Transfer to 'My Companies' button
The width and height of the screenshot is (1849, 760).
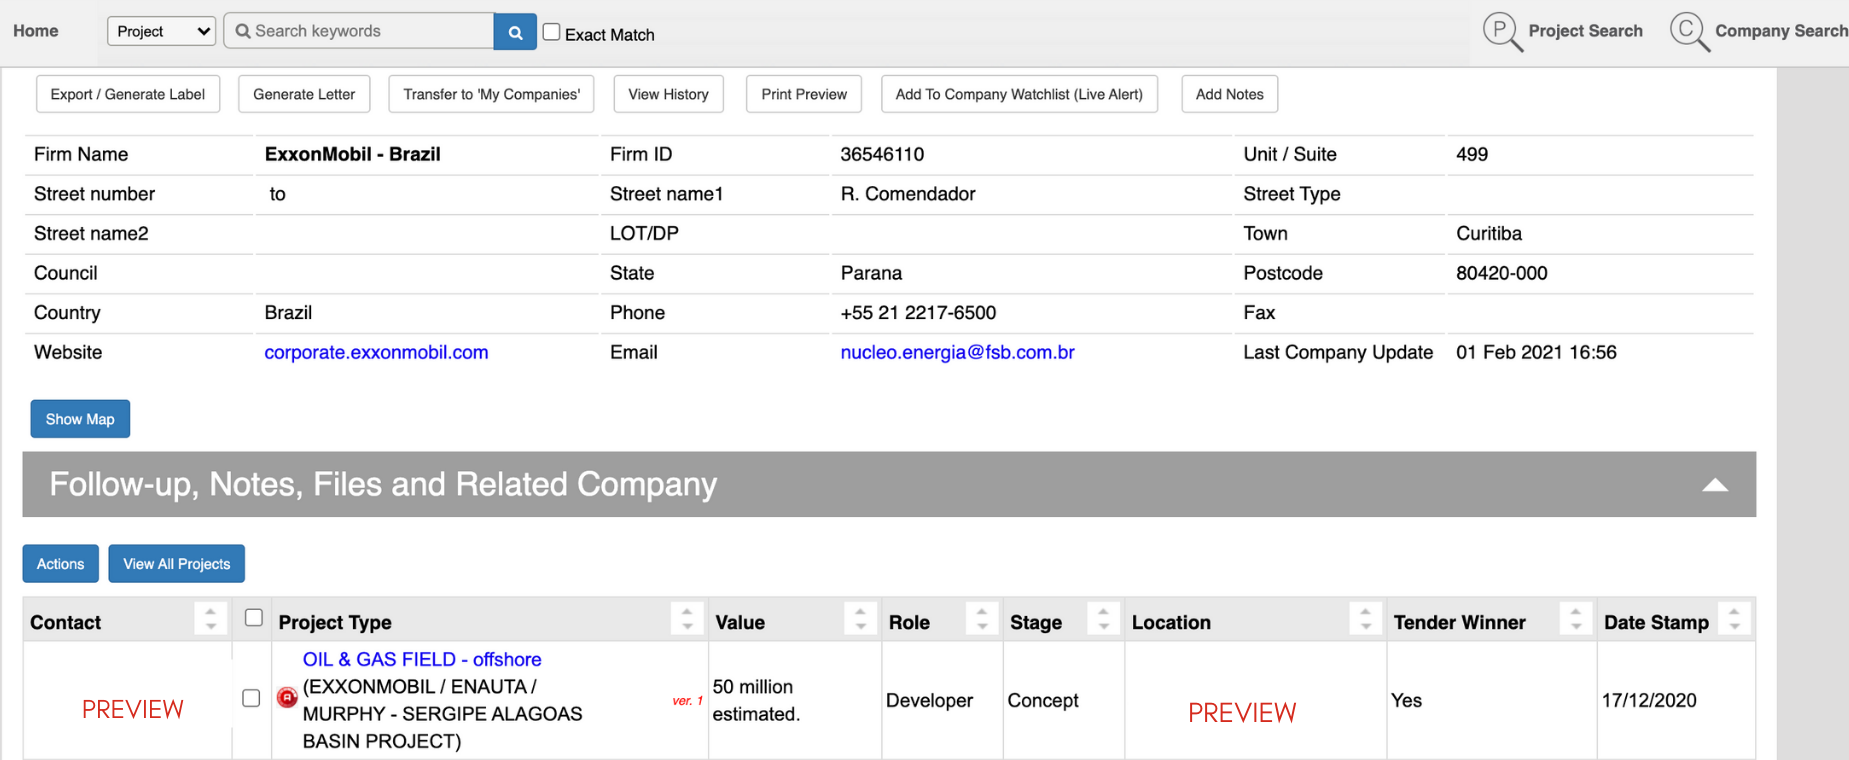(x=491, y=94)
